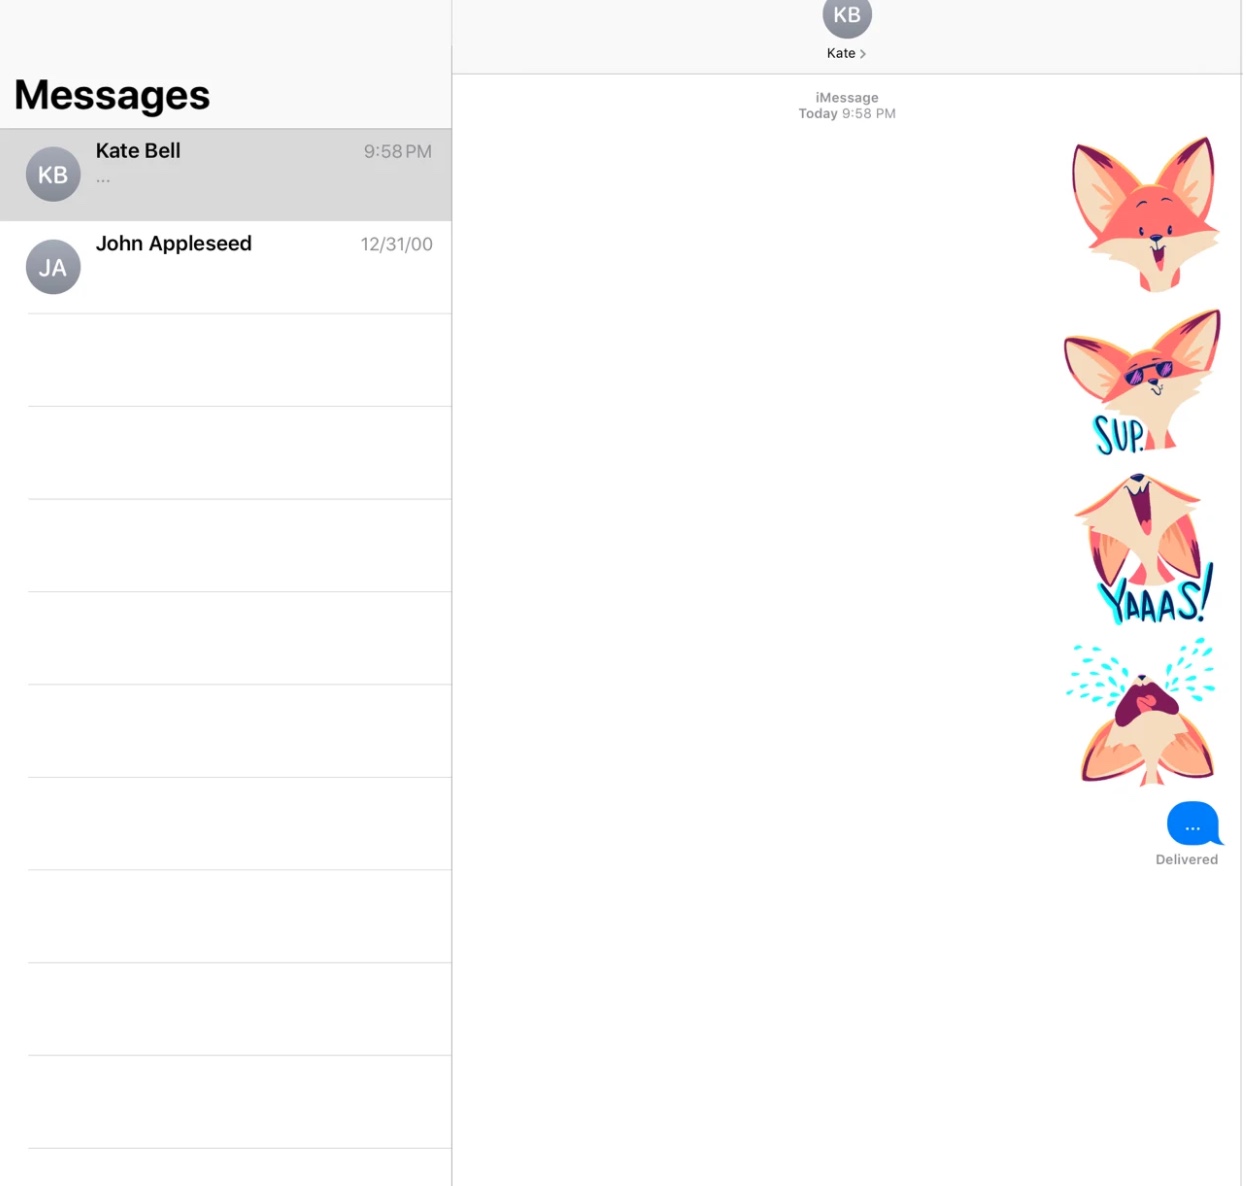This screenshot has height=1186, width=1246.
Task: Select the crying fox sticker
Action: tap(1142, 712)
